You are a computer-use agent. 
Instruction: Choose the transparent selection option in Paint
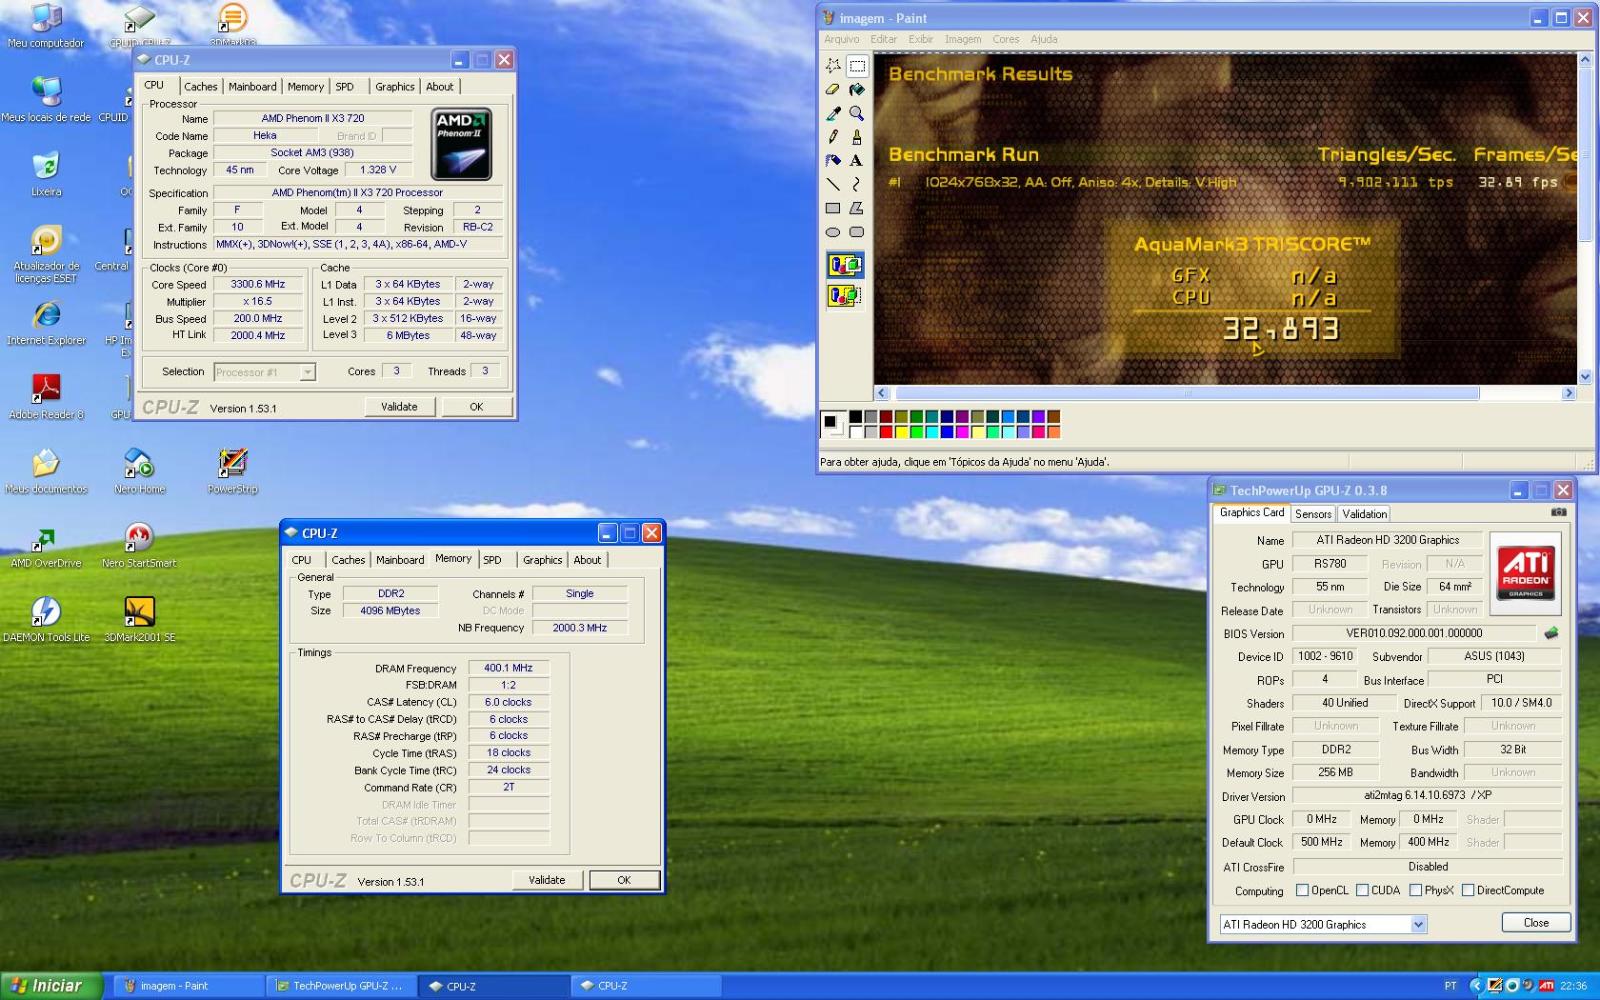[x=845, y=296]
